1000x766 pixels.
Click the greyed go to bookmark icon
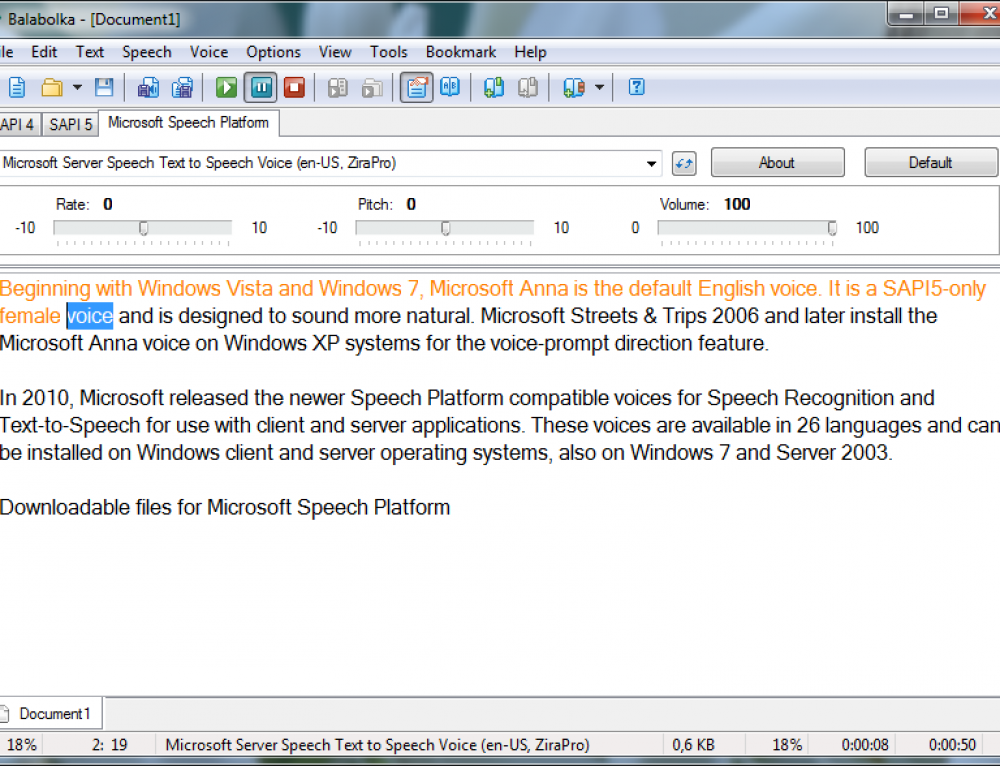coord(528,87)
